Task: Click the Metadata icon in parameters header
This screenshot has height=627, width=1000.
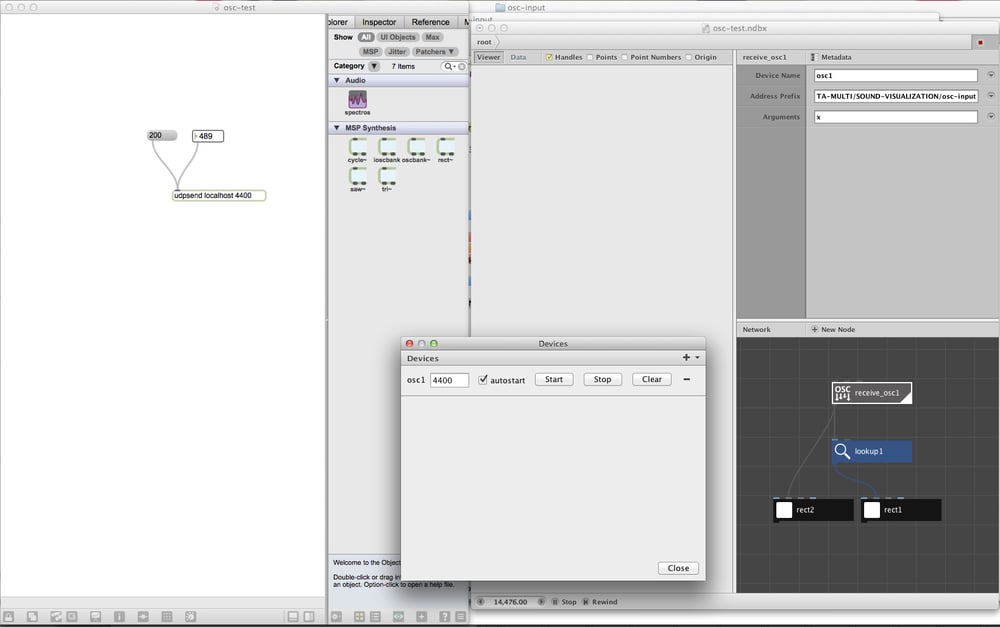Action: coord(813,57)
